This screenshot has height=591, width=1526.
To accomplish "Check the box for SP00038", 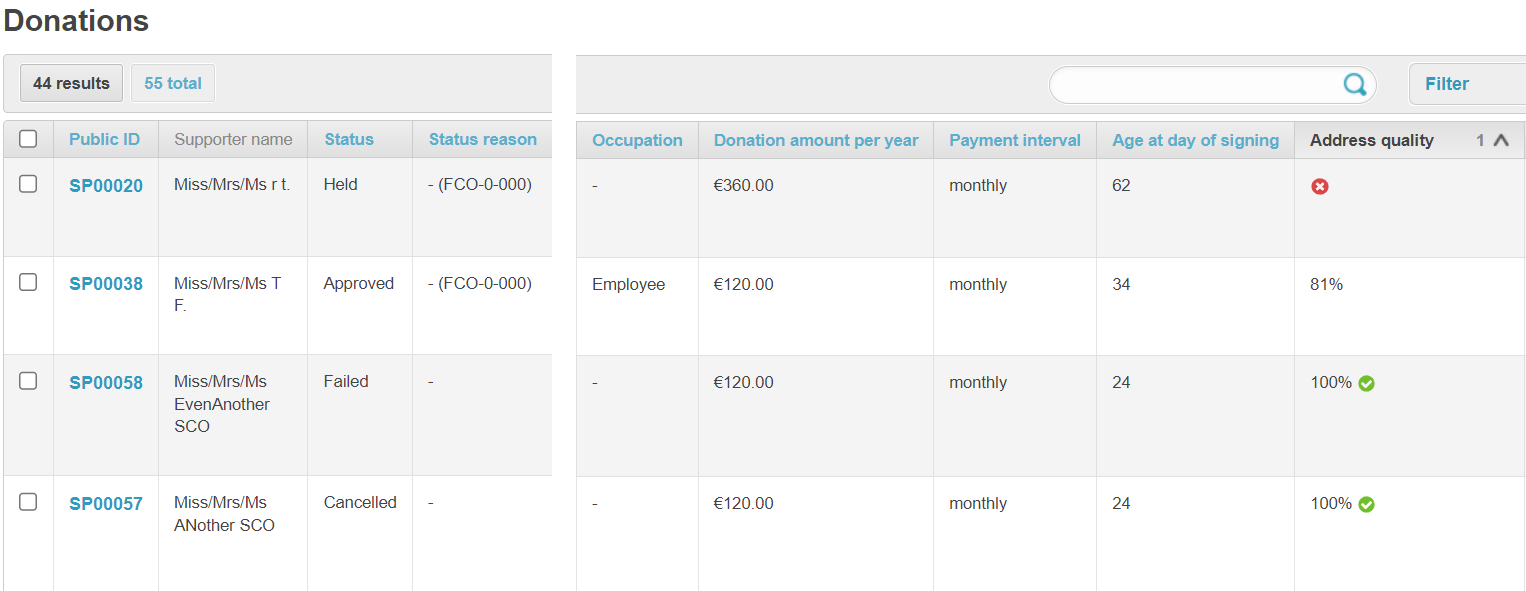I will point(28,282).
